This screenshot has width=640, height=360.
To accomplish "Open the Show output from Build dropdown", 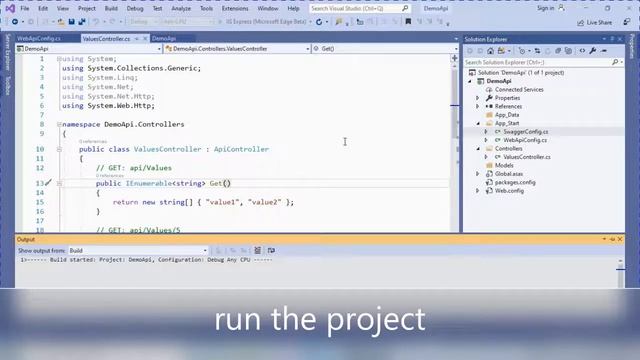I will [x=138, y=250].
